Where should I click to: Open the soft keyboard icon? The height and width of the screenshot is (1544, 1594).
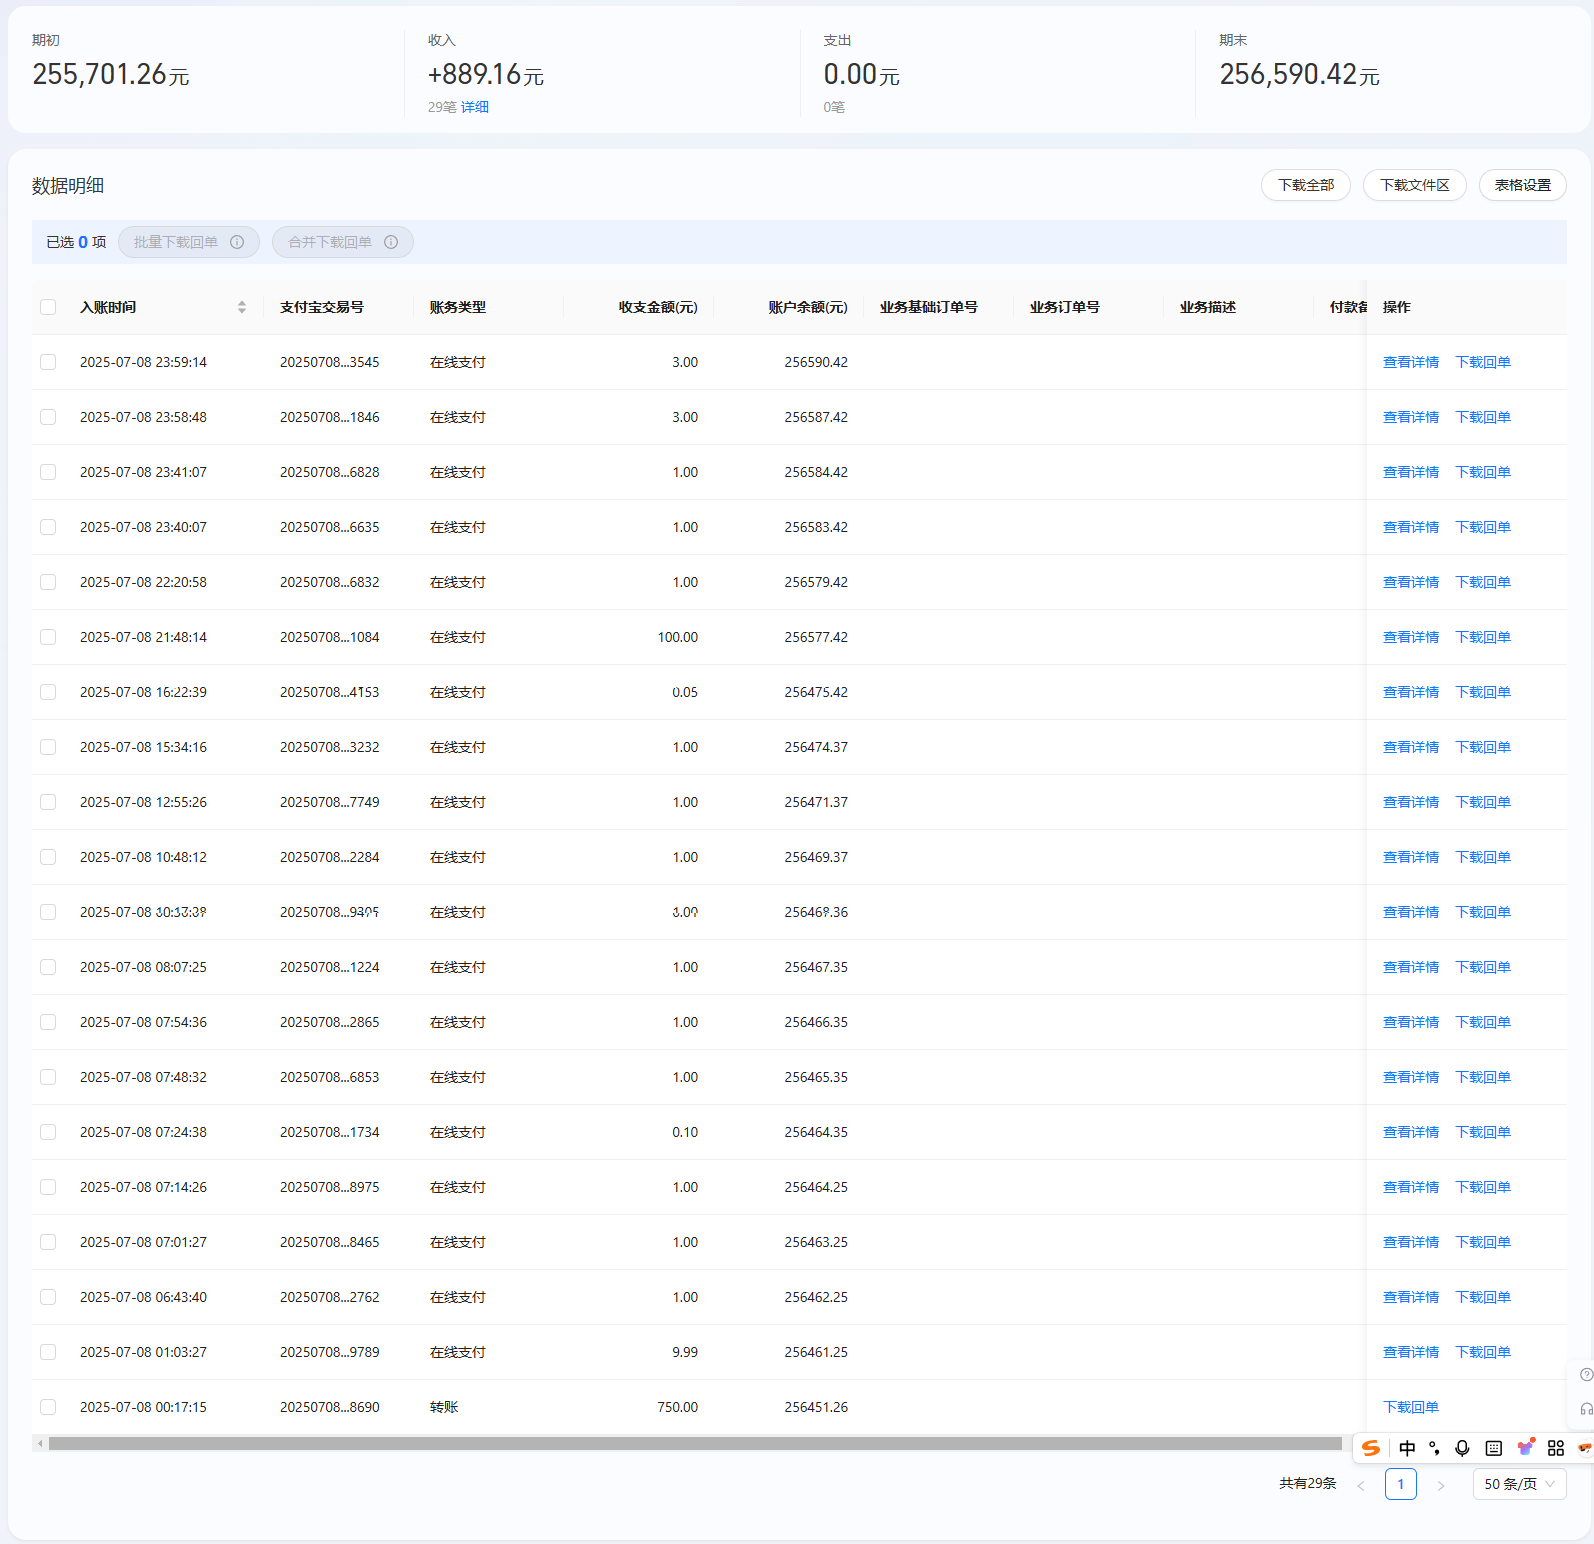point(1494,1448)
